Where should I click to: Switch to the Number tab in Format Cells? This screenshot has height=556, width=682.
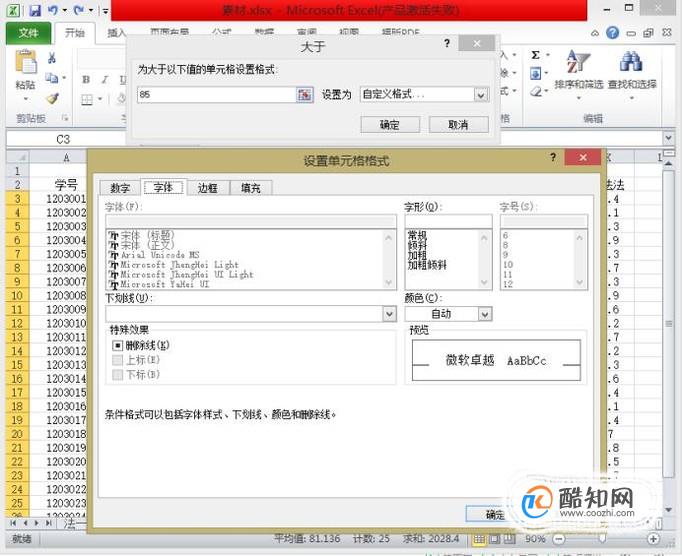point(120,188)
